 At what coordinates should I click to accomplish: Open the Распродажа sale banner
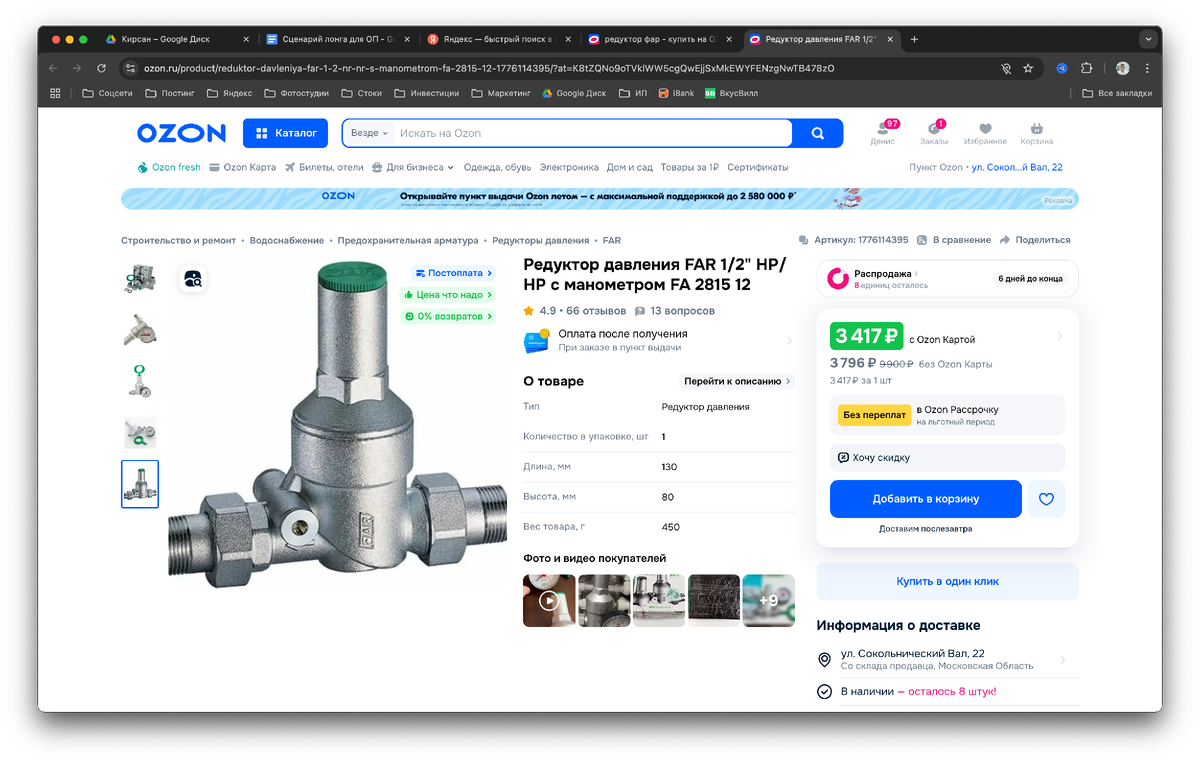click(x=947, y=279)
